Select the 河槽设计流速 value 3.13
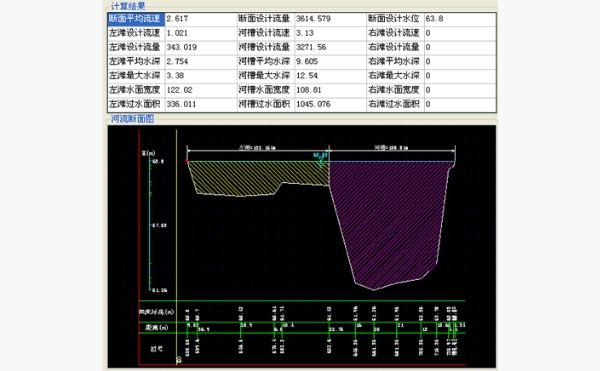 coord(305,33)
